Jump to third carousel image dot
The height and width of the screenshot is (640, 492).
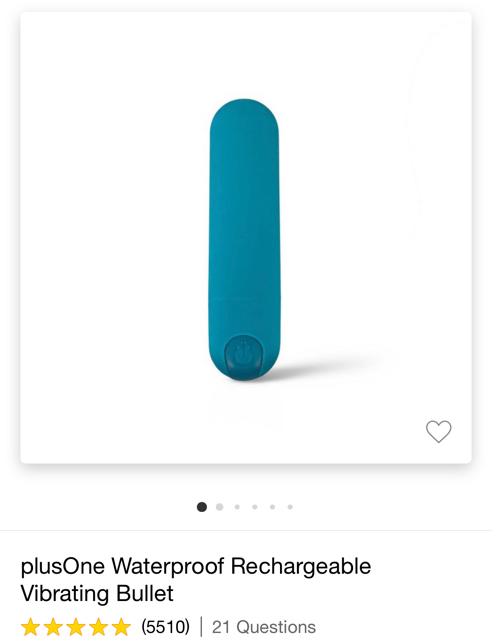pos(237,507)
